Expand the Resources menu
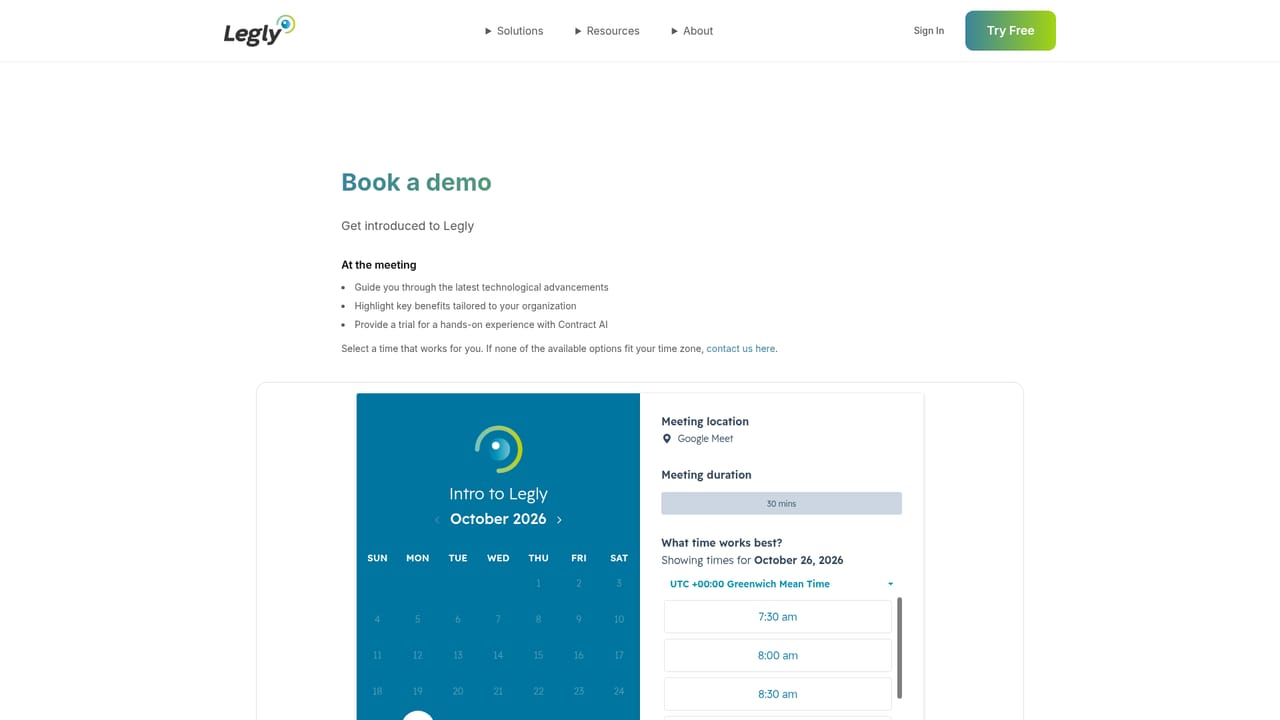The height and width of the screenshot is (720, 1280). (x=607, y=31)
